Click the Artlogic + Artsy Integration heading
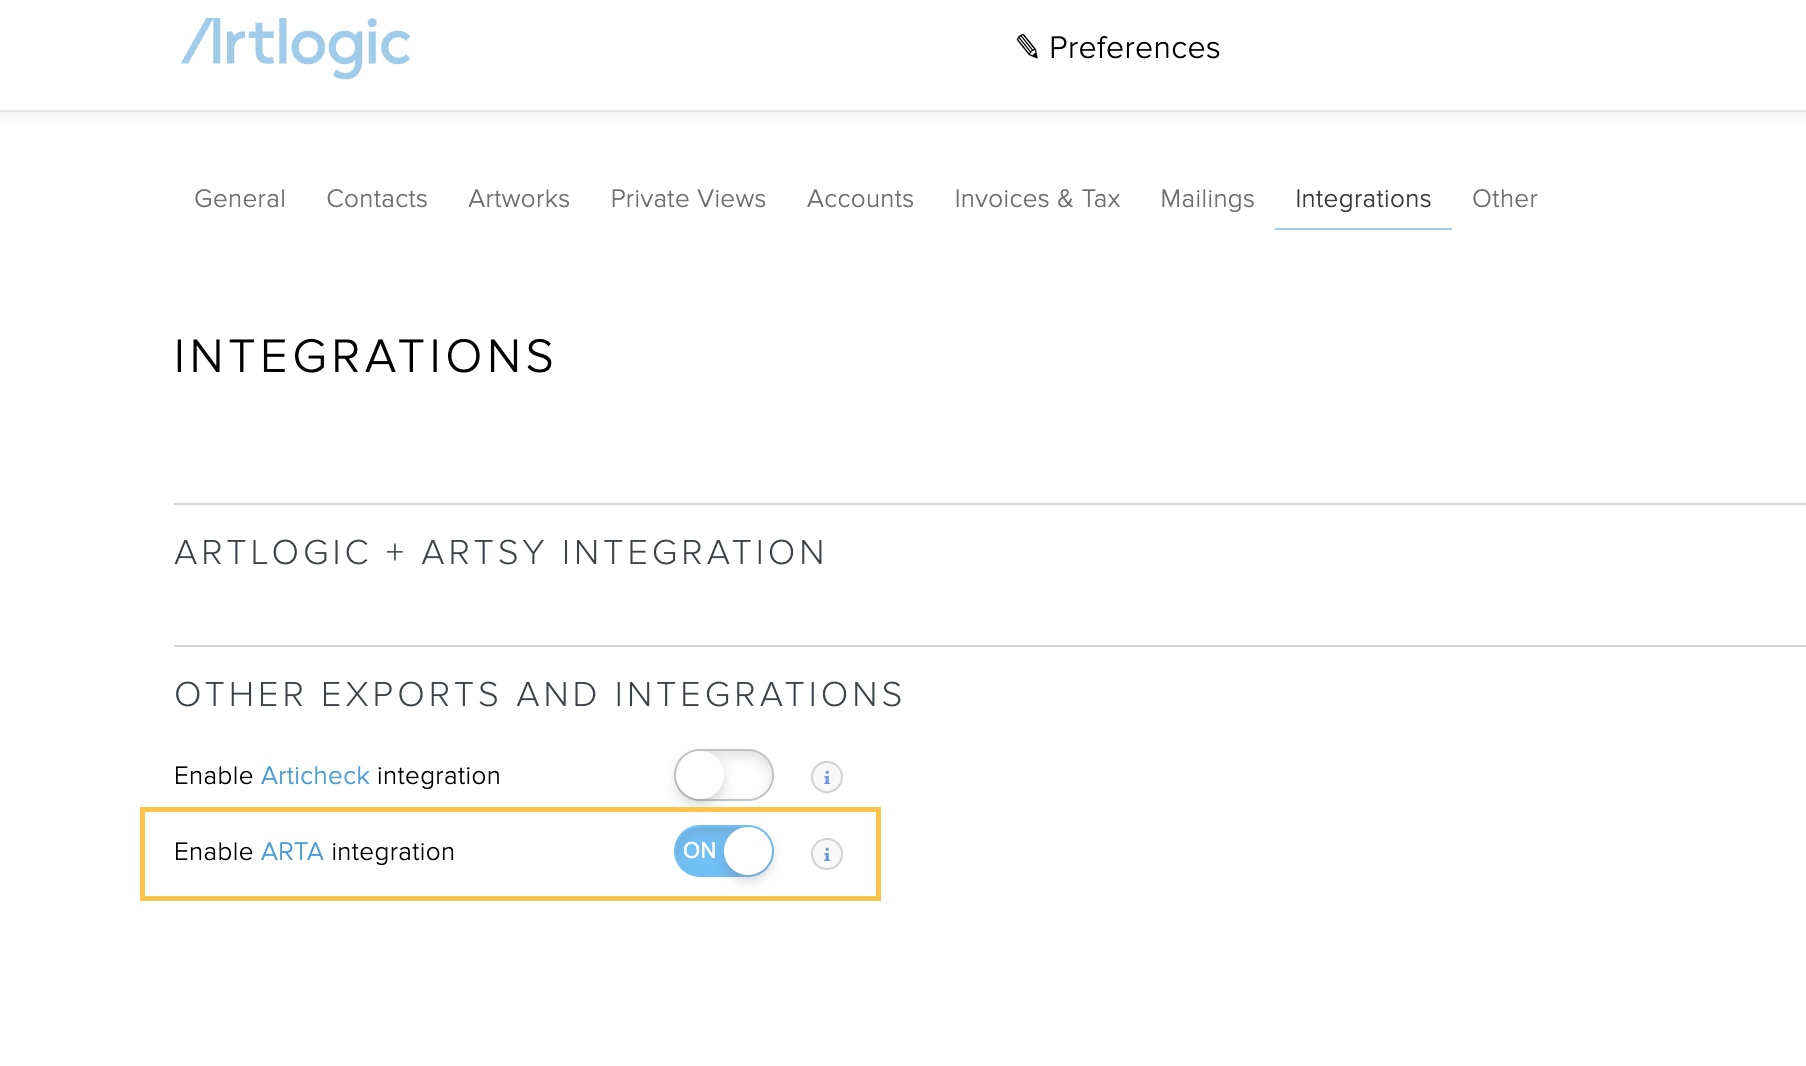Image resolution: width=1806 pixels, height=1066 pixels. 500,553
